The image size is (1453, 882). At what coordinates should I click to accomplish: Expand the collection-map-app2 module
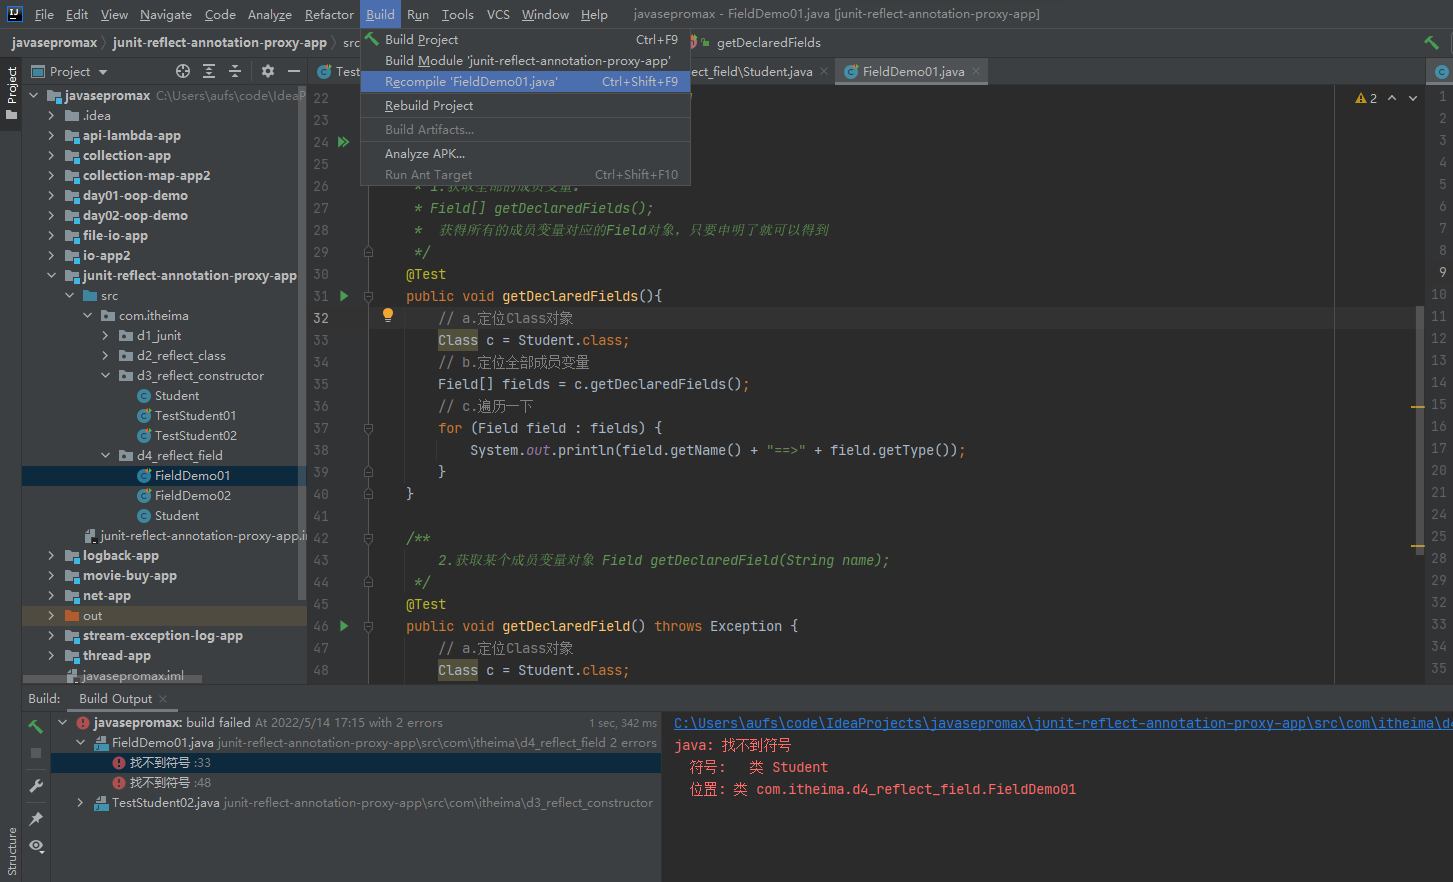(x=52, y=176)
